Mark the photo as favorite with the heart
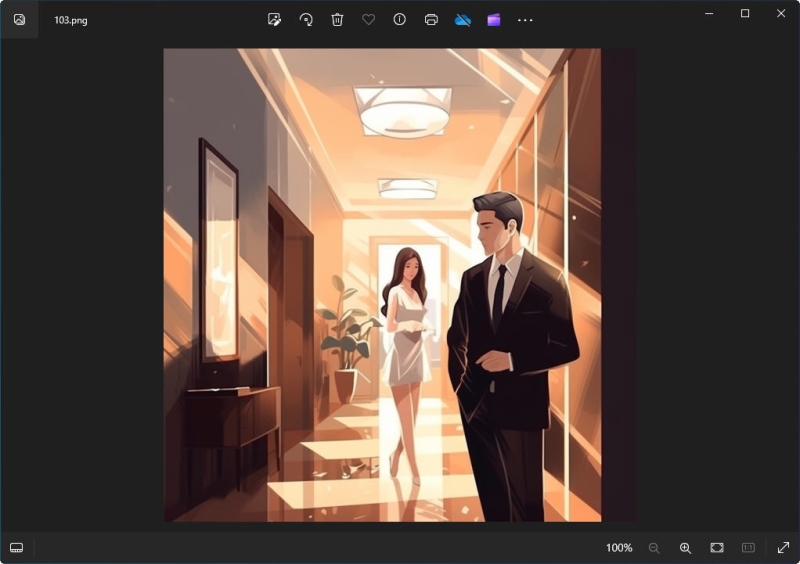 point(368,19)
